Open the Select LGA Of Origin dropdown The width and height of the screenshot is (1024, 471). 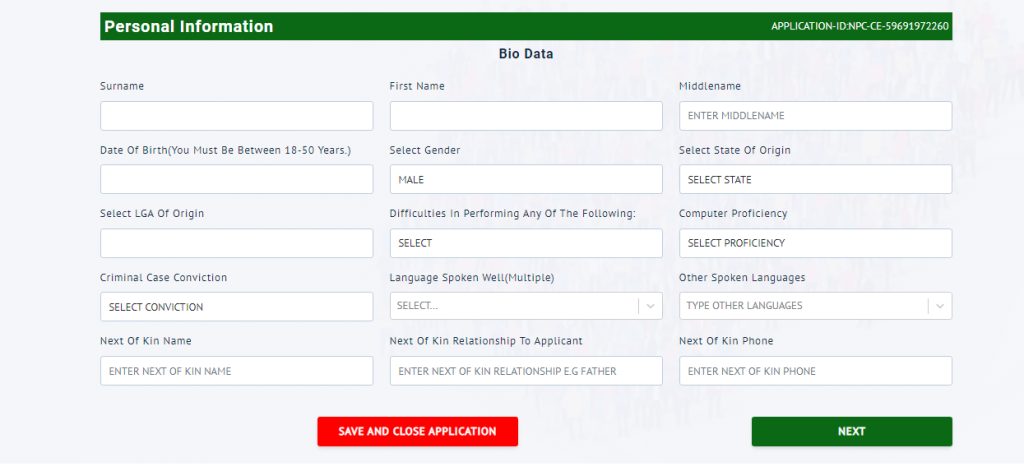[x=236, y=243]
